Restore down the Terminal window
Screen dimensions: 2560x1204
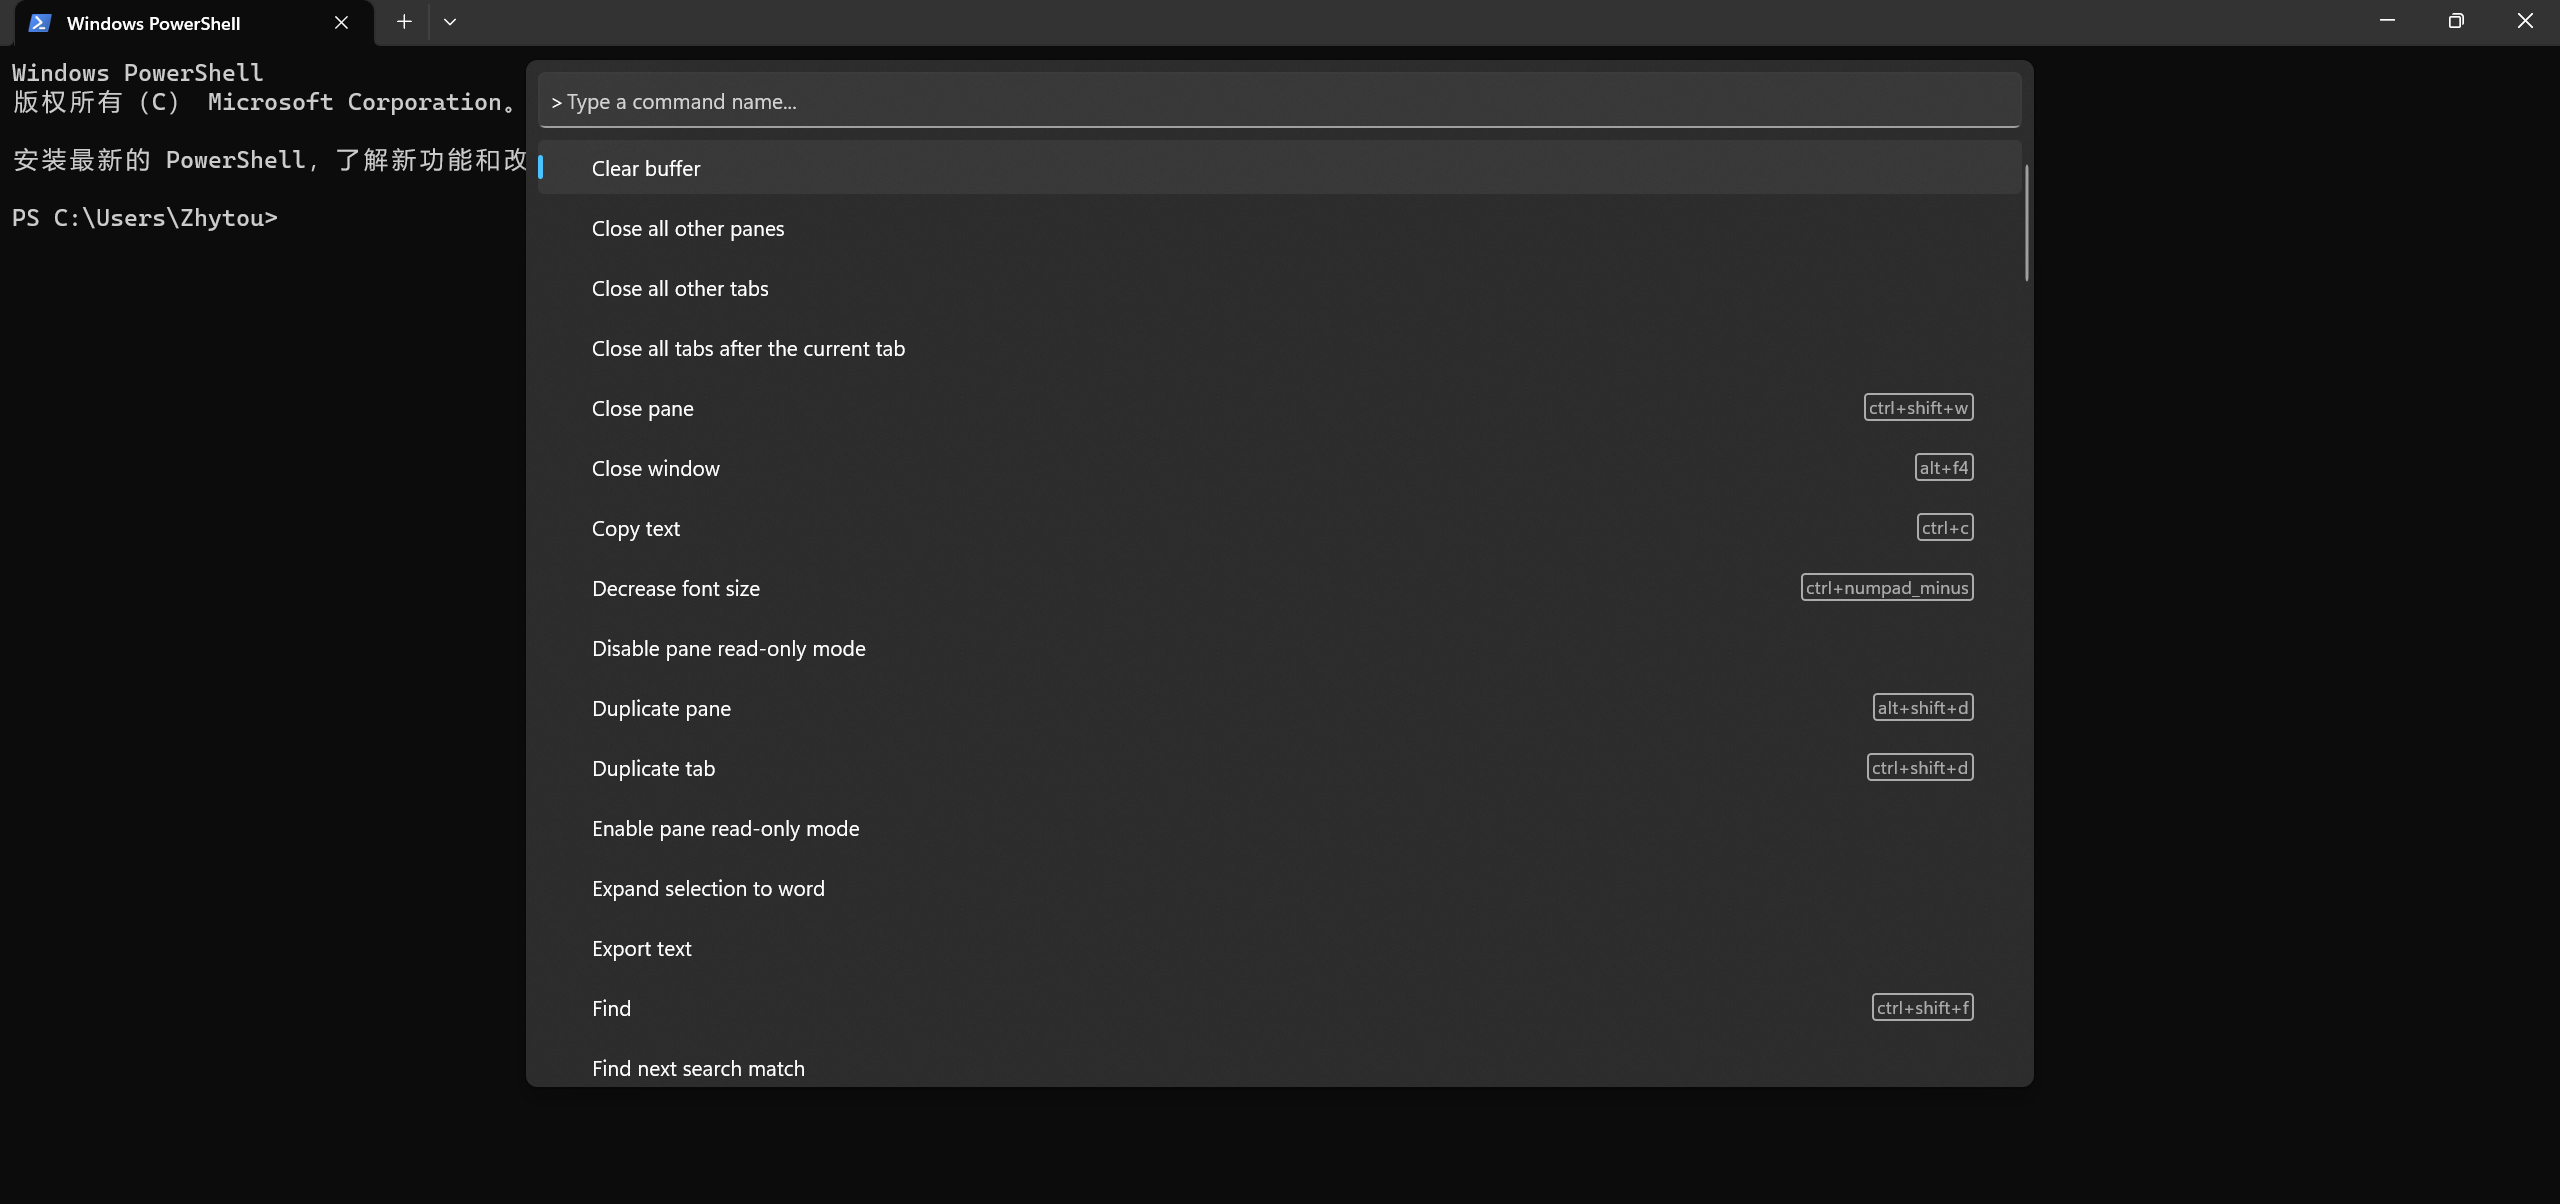point(2456,21)
